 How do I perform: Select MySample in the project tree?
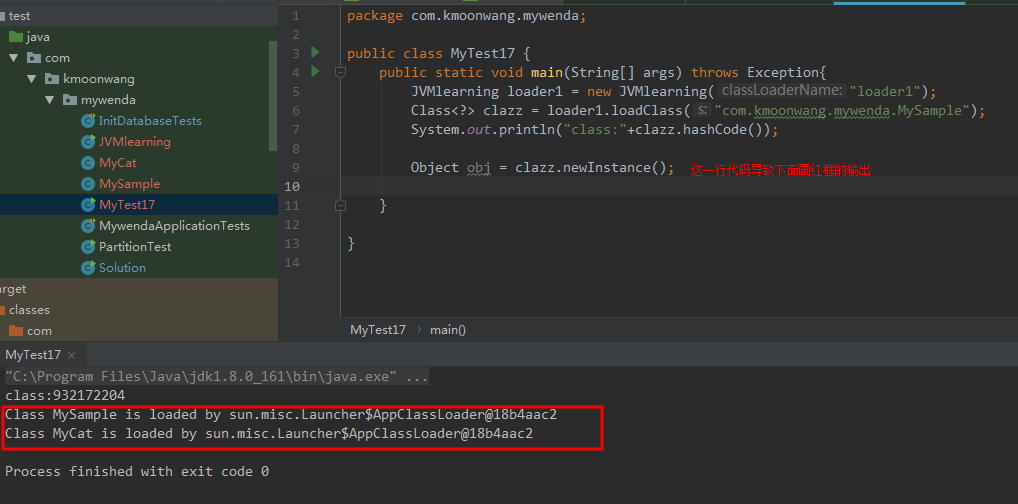pos(129,184)
